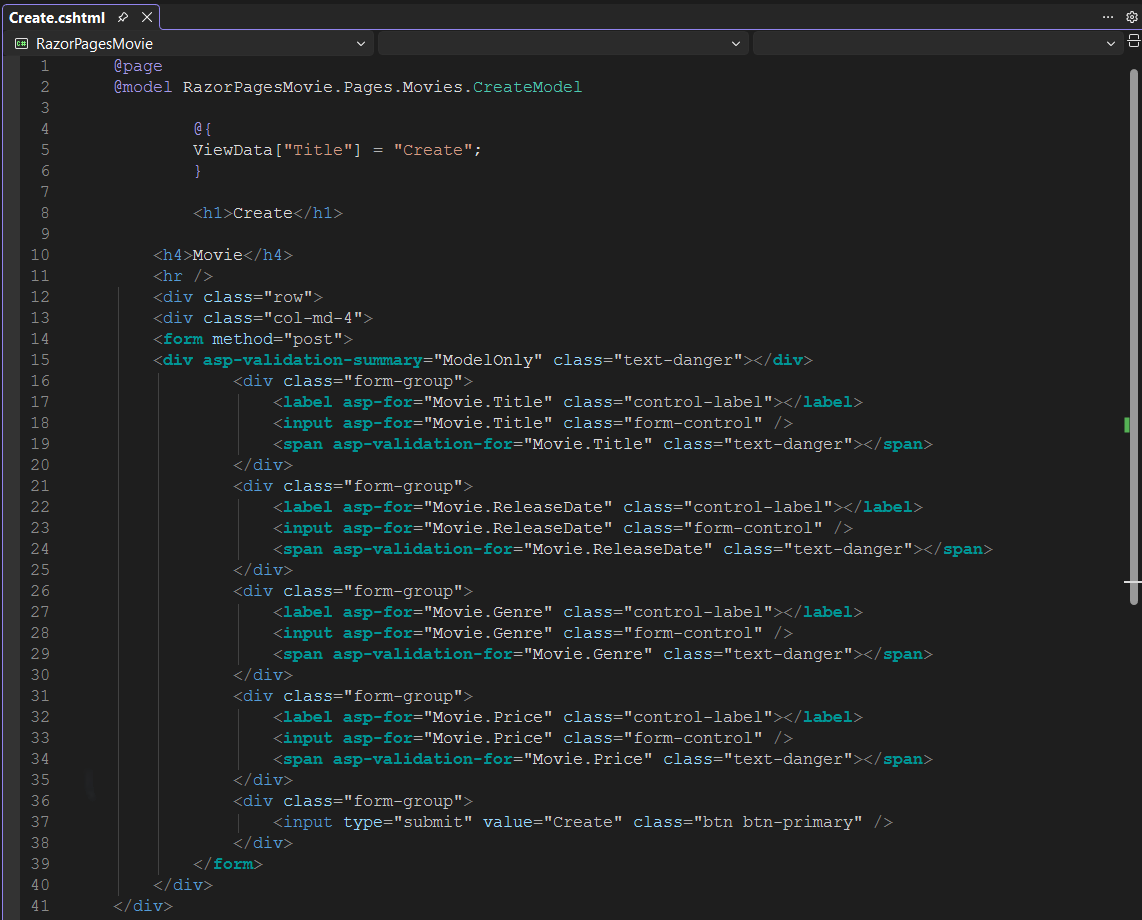This screenshot has width=1142, height=920.
Task: Place cursor on the @page directive
Action: [x=138, y=65]
